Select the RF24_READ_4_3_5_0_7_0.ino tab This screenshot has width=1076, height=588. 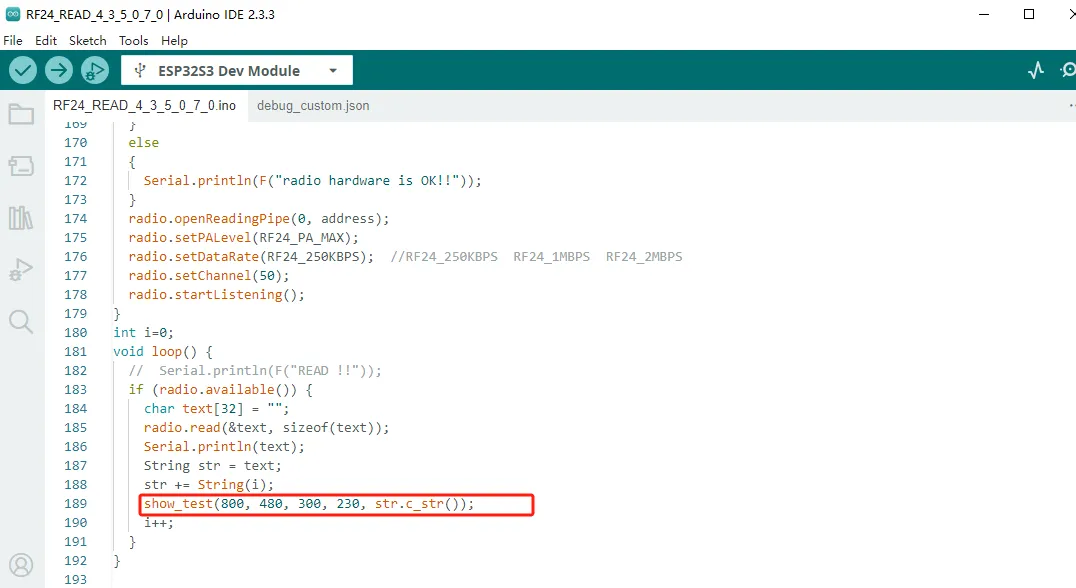144,105
